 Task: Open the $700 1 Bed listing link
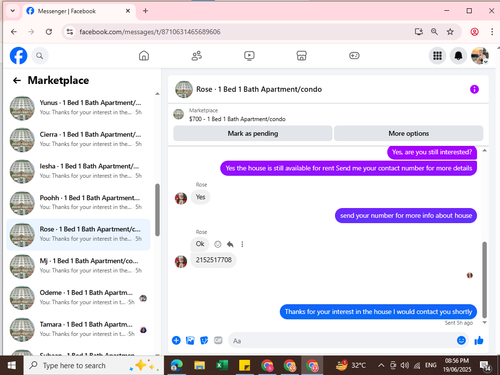[237, 119]
